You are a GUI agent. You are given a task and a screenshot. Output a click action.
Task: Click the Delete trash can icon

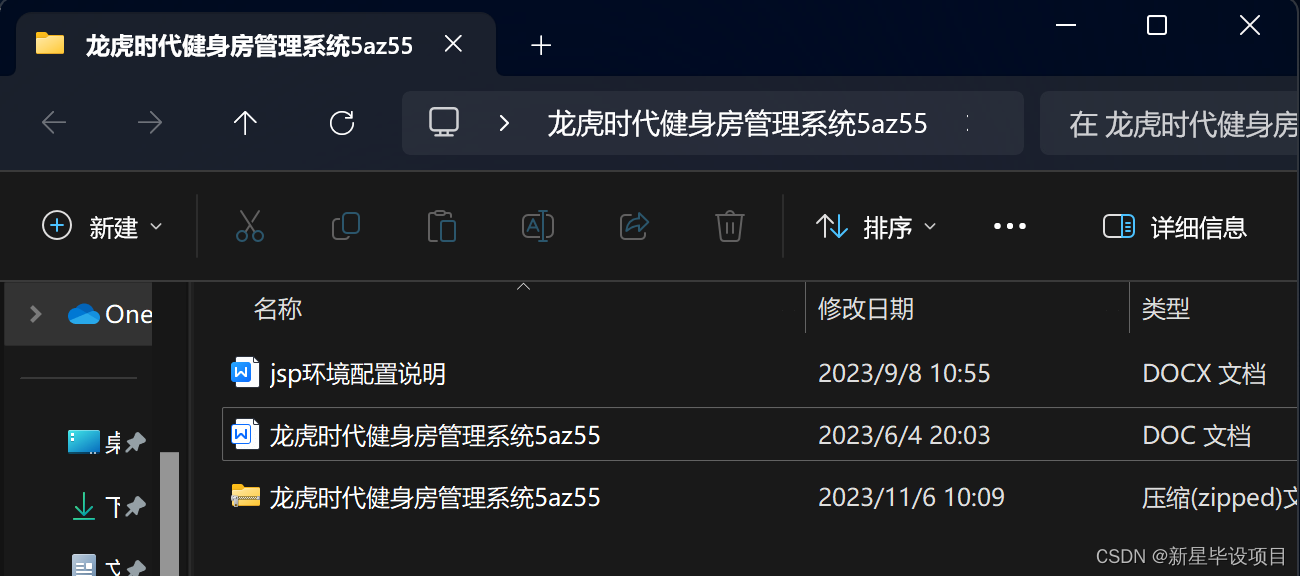[730, 226]
